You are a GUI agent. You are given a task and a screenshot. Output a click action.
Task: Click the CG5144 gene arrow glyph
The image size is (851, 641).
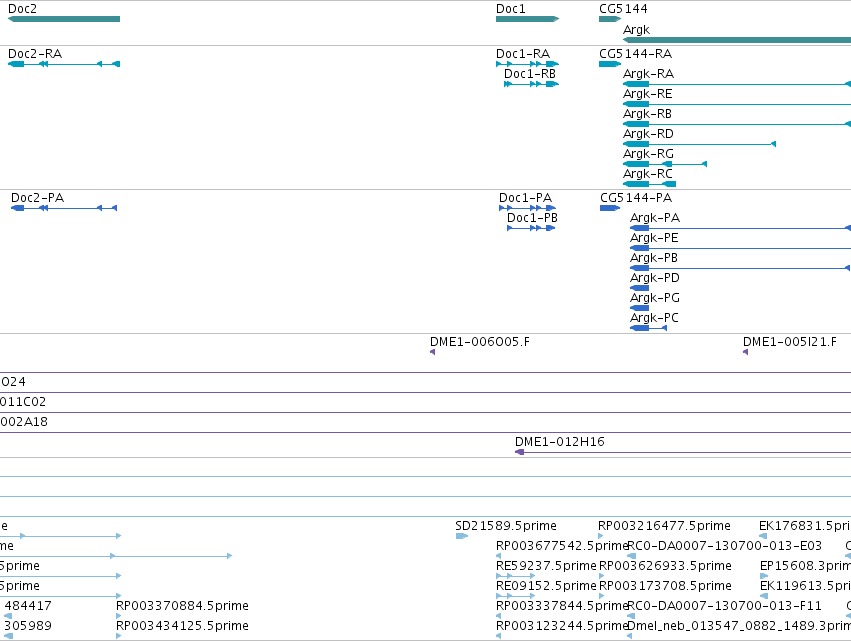click(610, 19)
